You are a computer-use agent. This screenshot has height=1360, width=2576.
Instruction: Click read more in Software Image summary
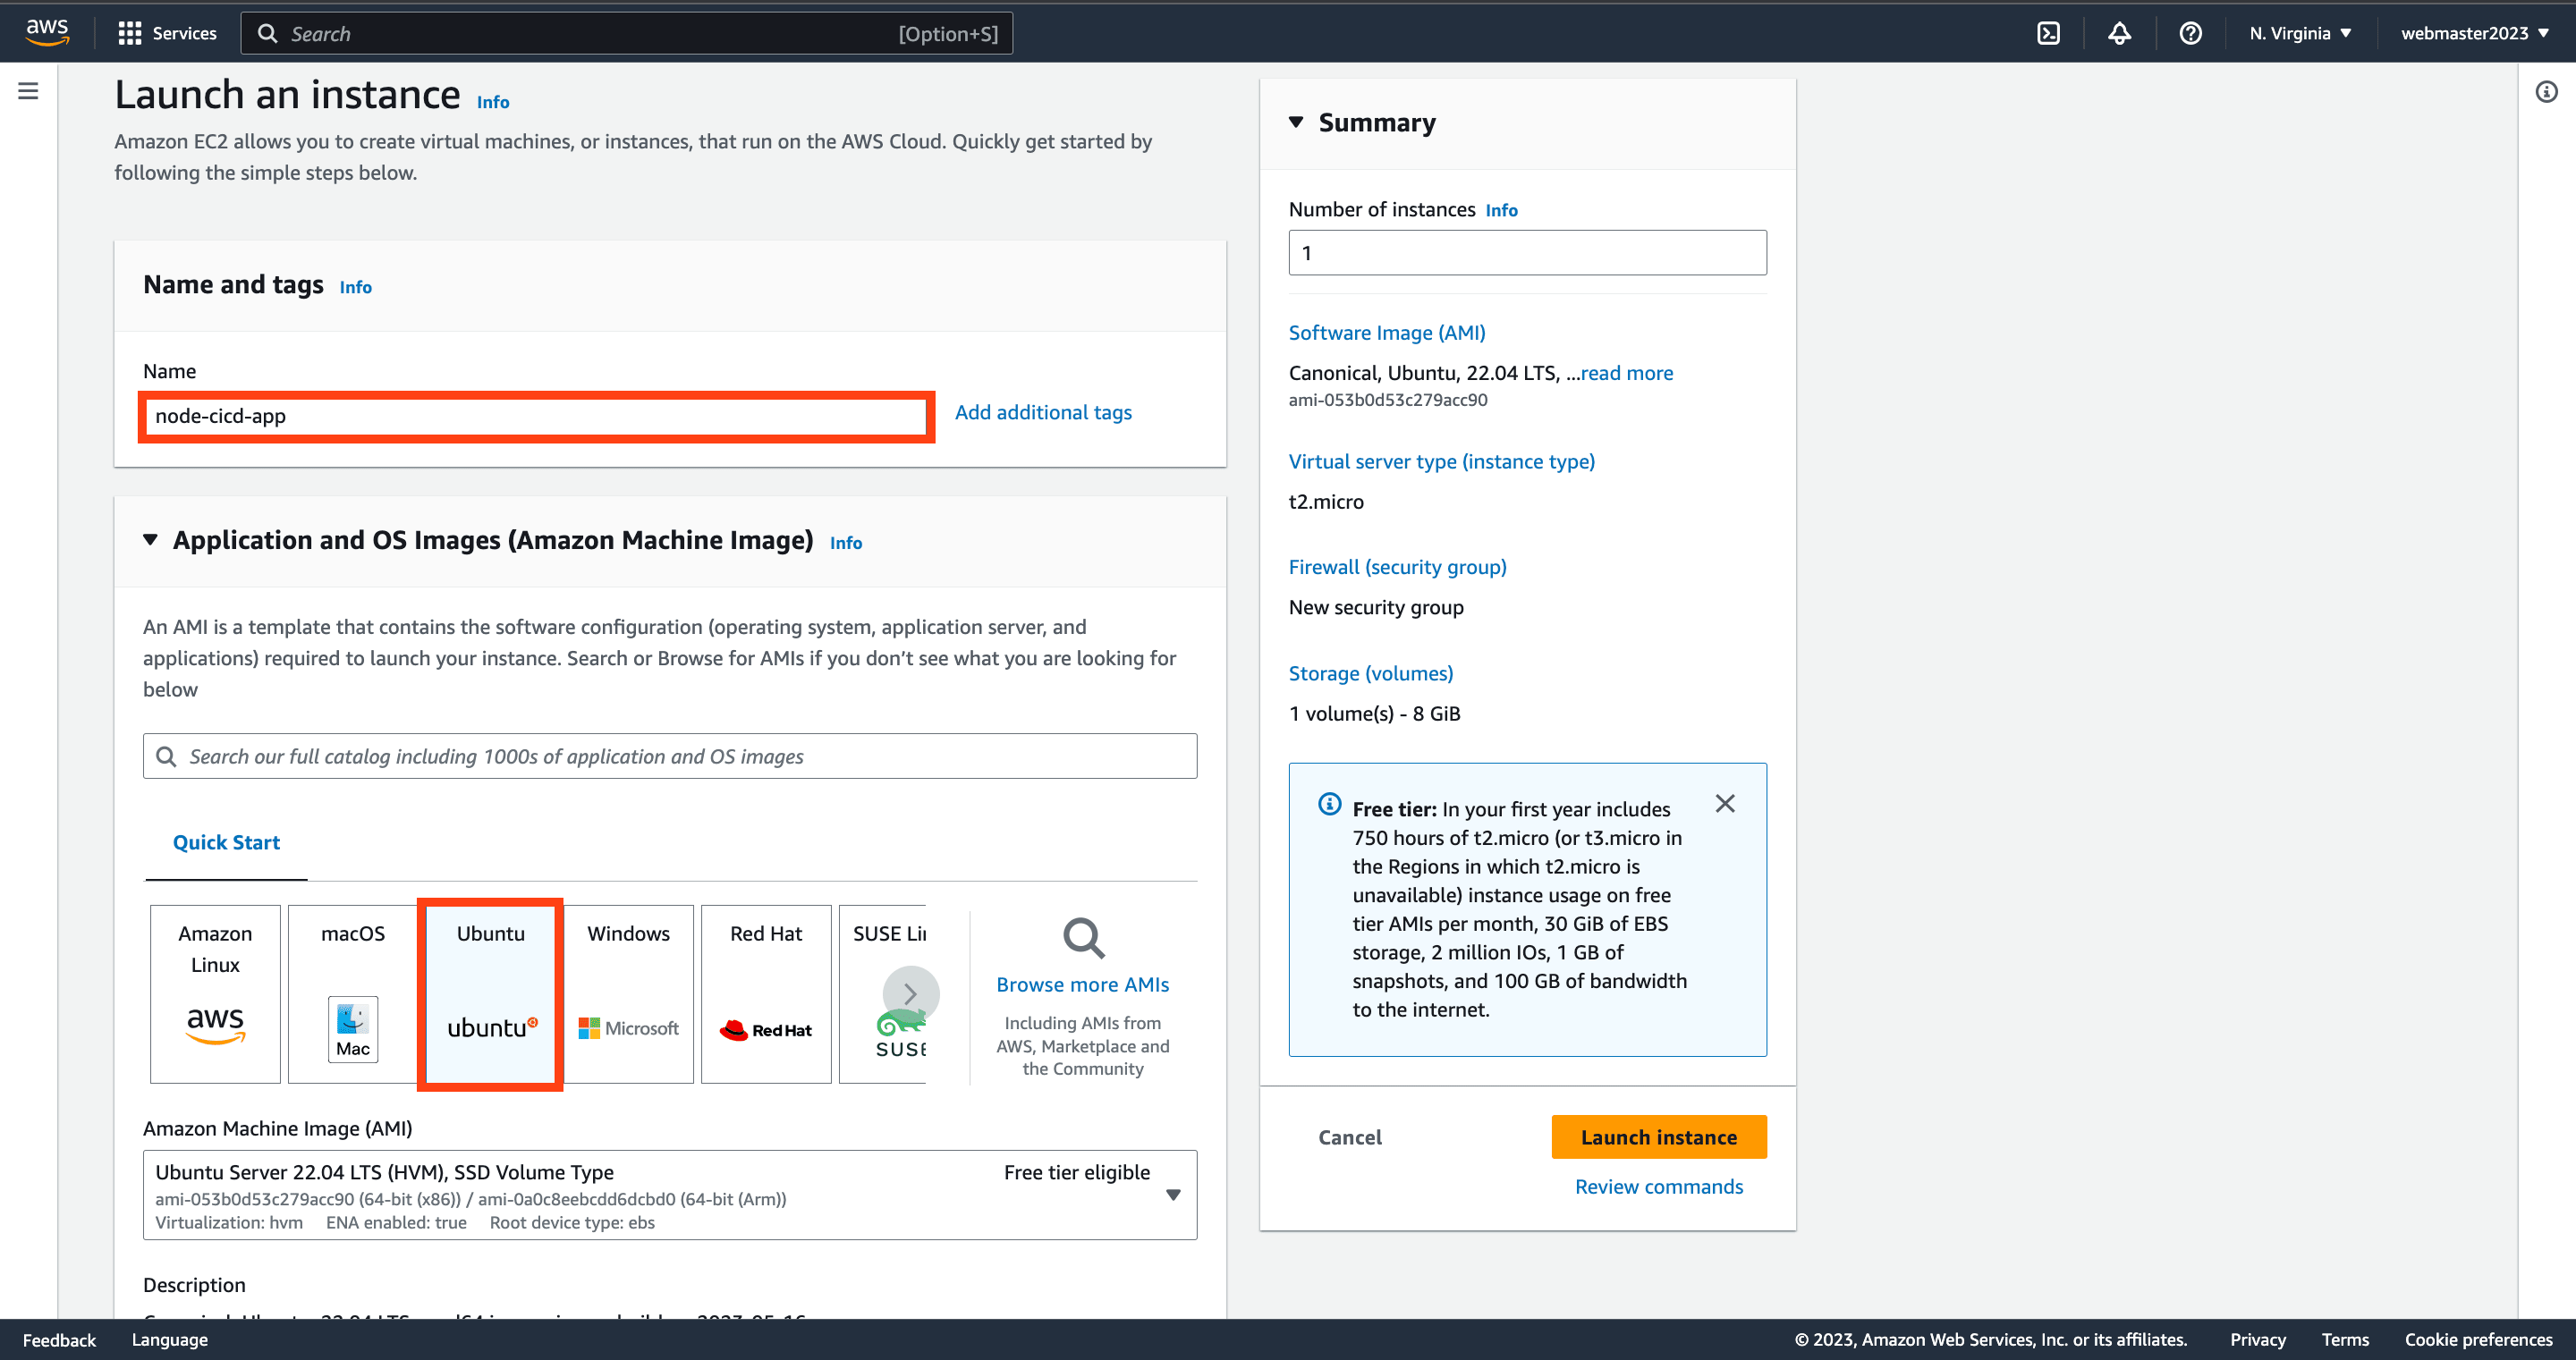(x=1627, y=373)
